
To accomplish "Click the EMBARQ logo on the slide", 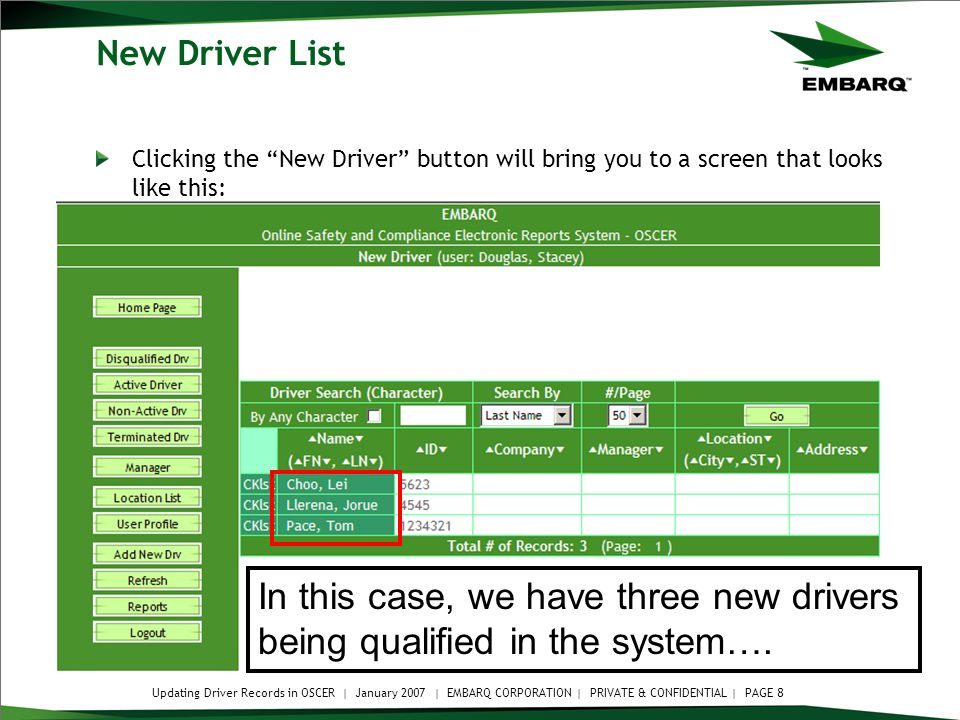I will coord(842,57).
